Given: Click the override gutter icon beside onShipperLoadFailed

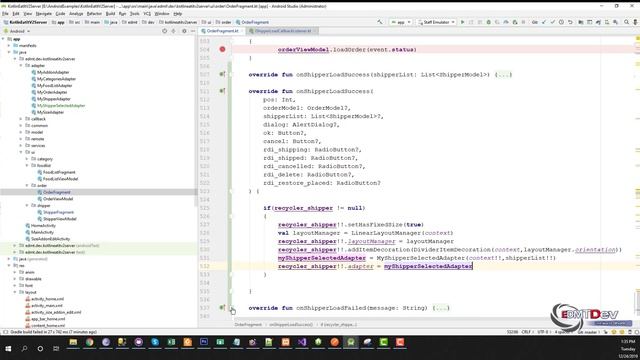Looking at the screenshot, I should click(x=222, y=307).
